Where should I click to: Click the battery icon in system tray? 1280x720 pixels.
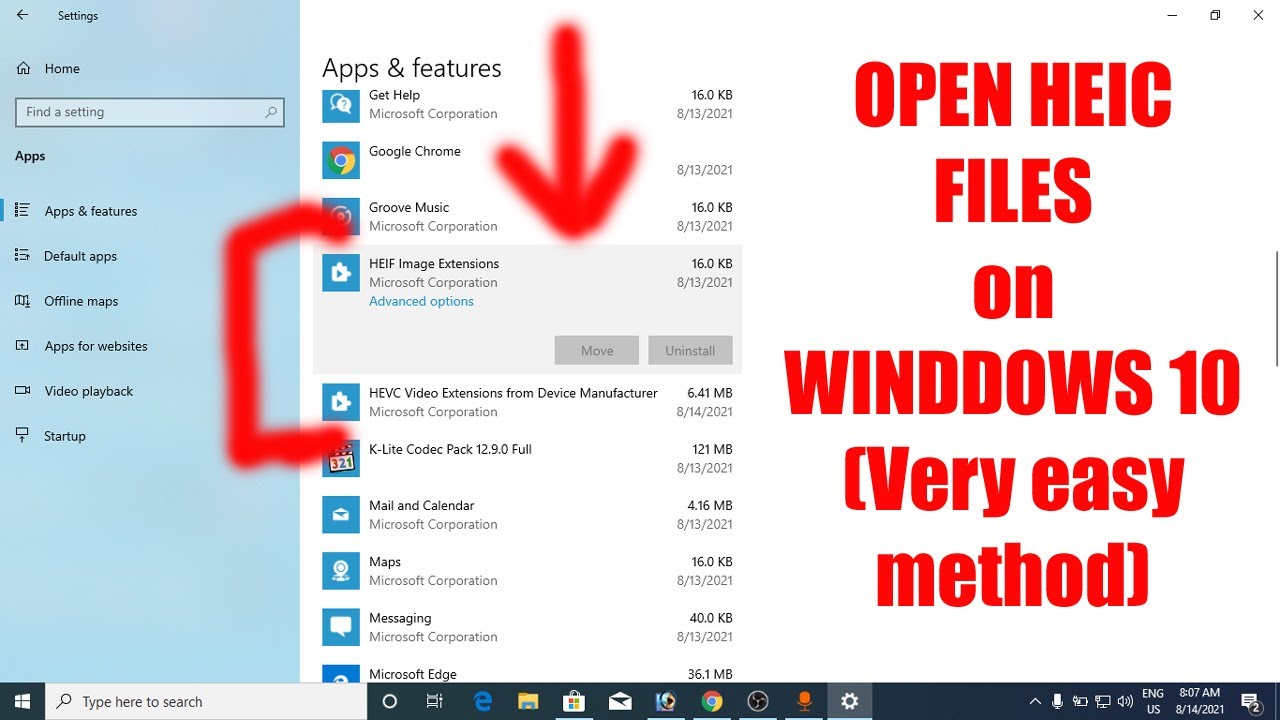1080,701
